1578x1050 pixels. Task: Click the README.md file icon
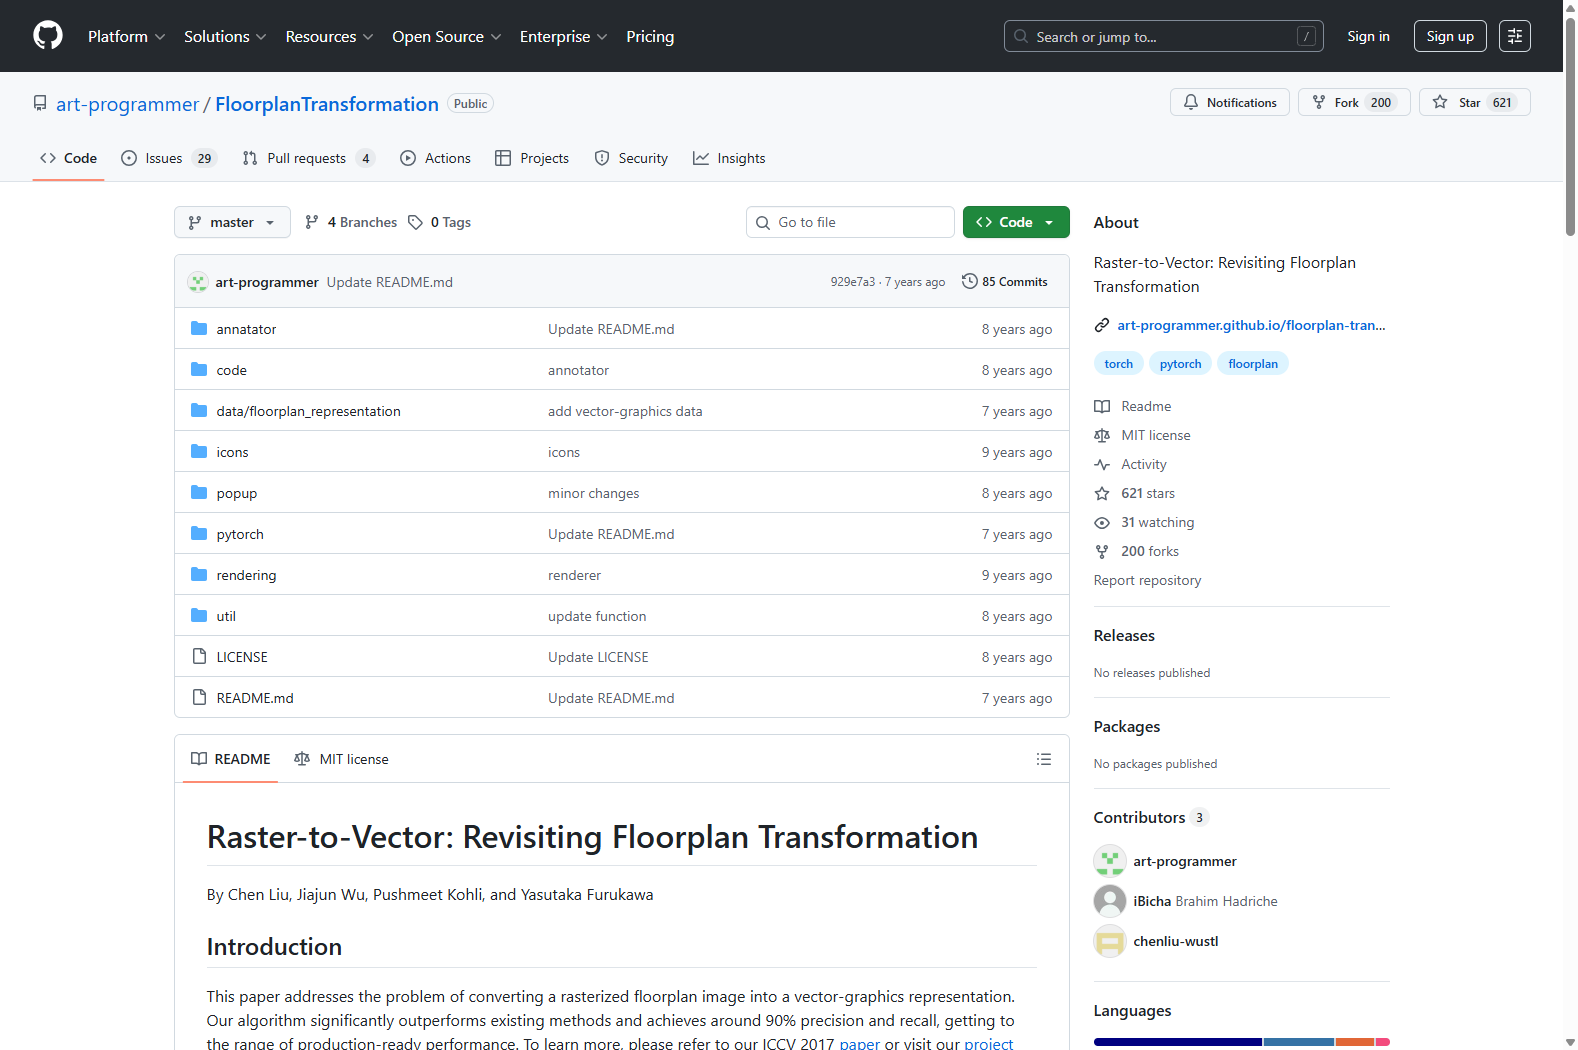click(199, 697)
